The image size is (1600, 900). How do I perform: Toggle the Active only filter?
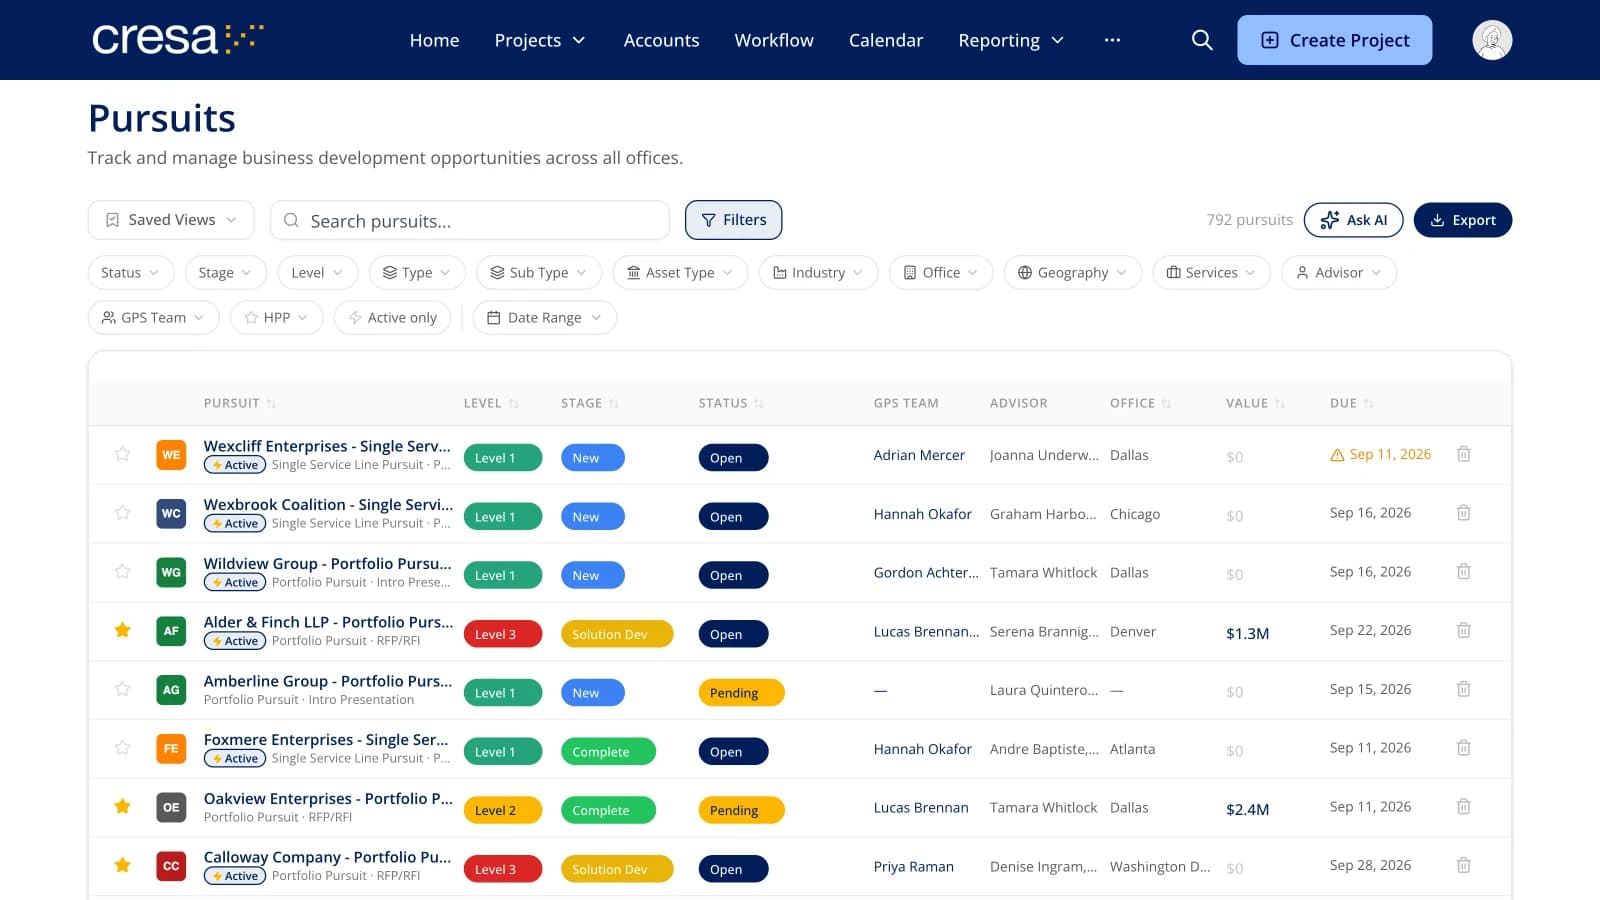point(392,318)
